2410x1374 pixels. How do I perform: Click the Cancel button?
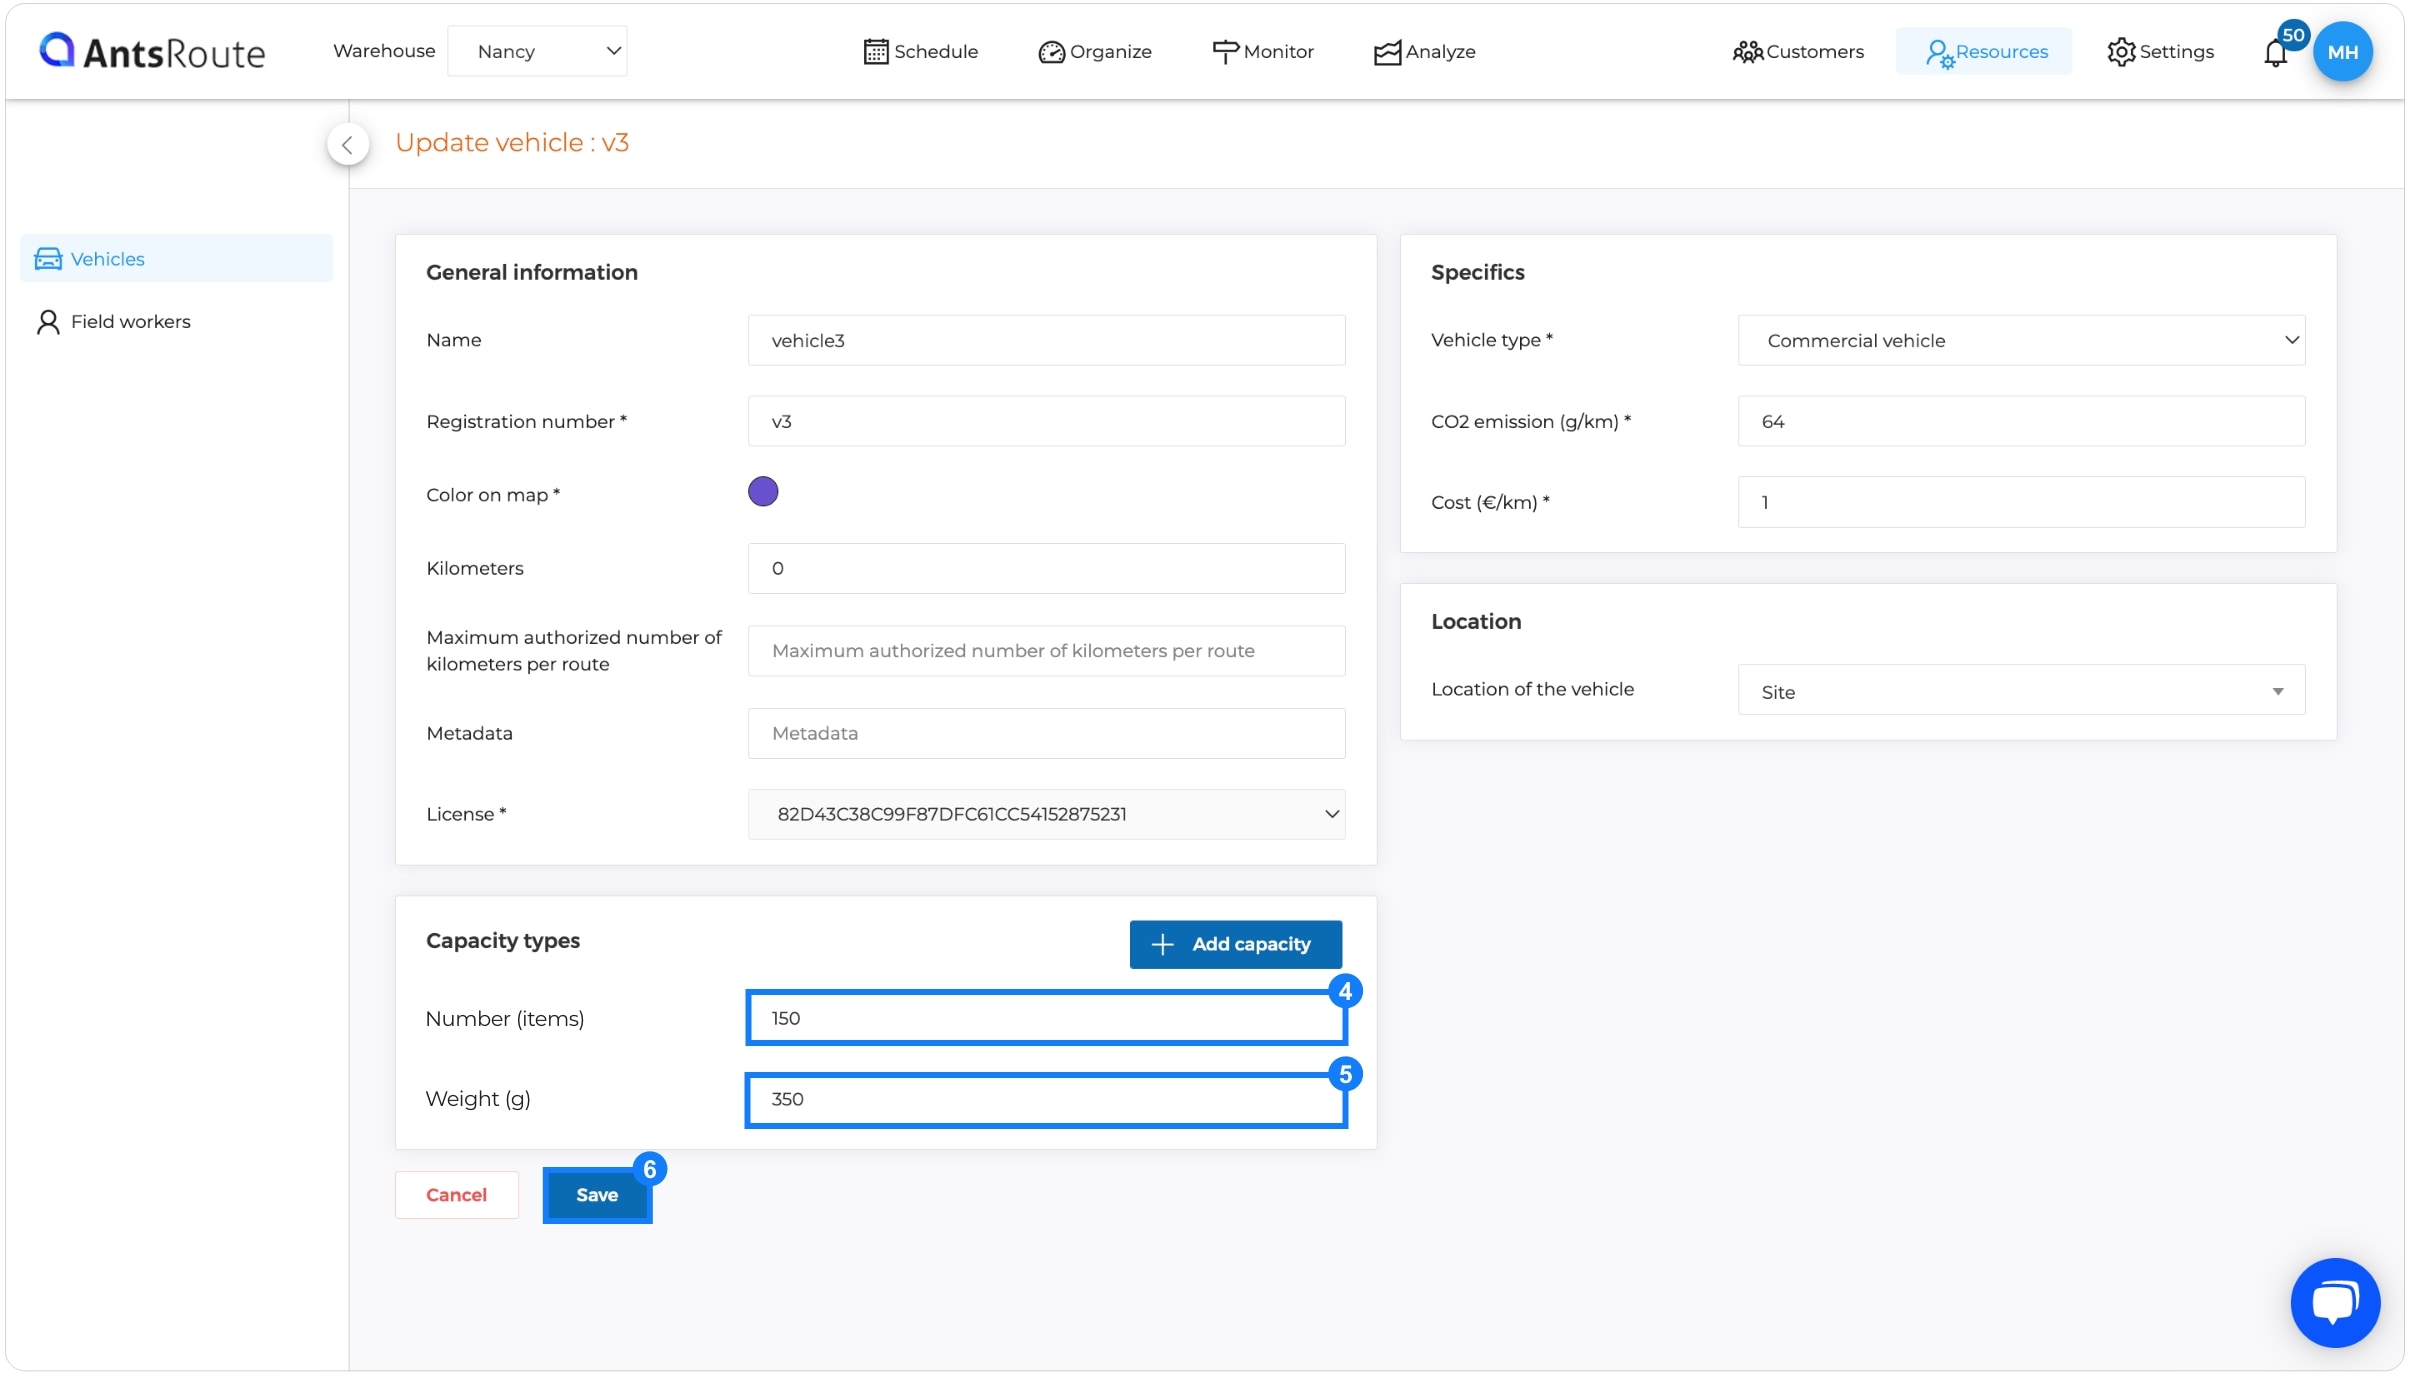pos(456,1195)
